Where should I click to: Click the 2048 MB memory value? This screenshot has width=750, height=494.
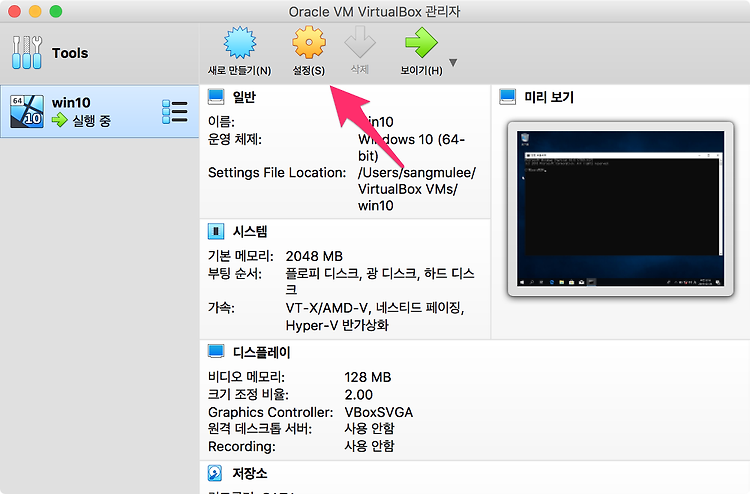(314, 256)
